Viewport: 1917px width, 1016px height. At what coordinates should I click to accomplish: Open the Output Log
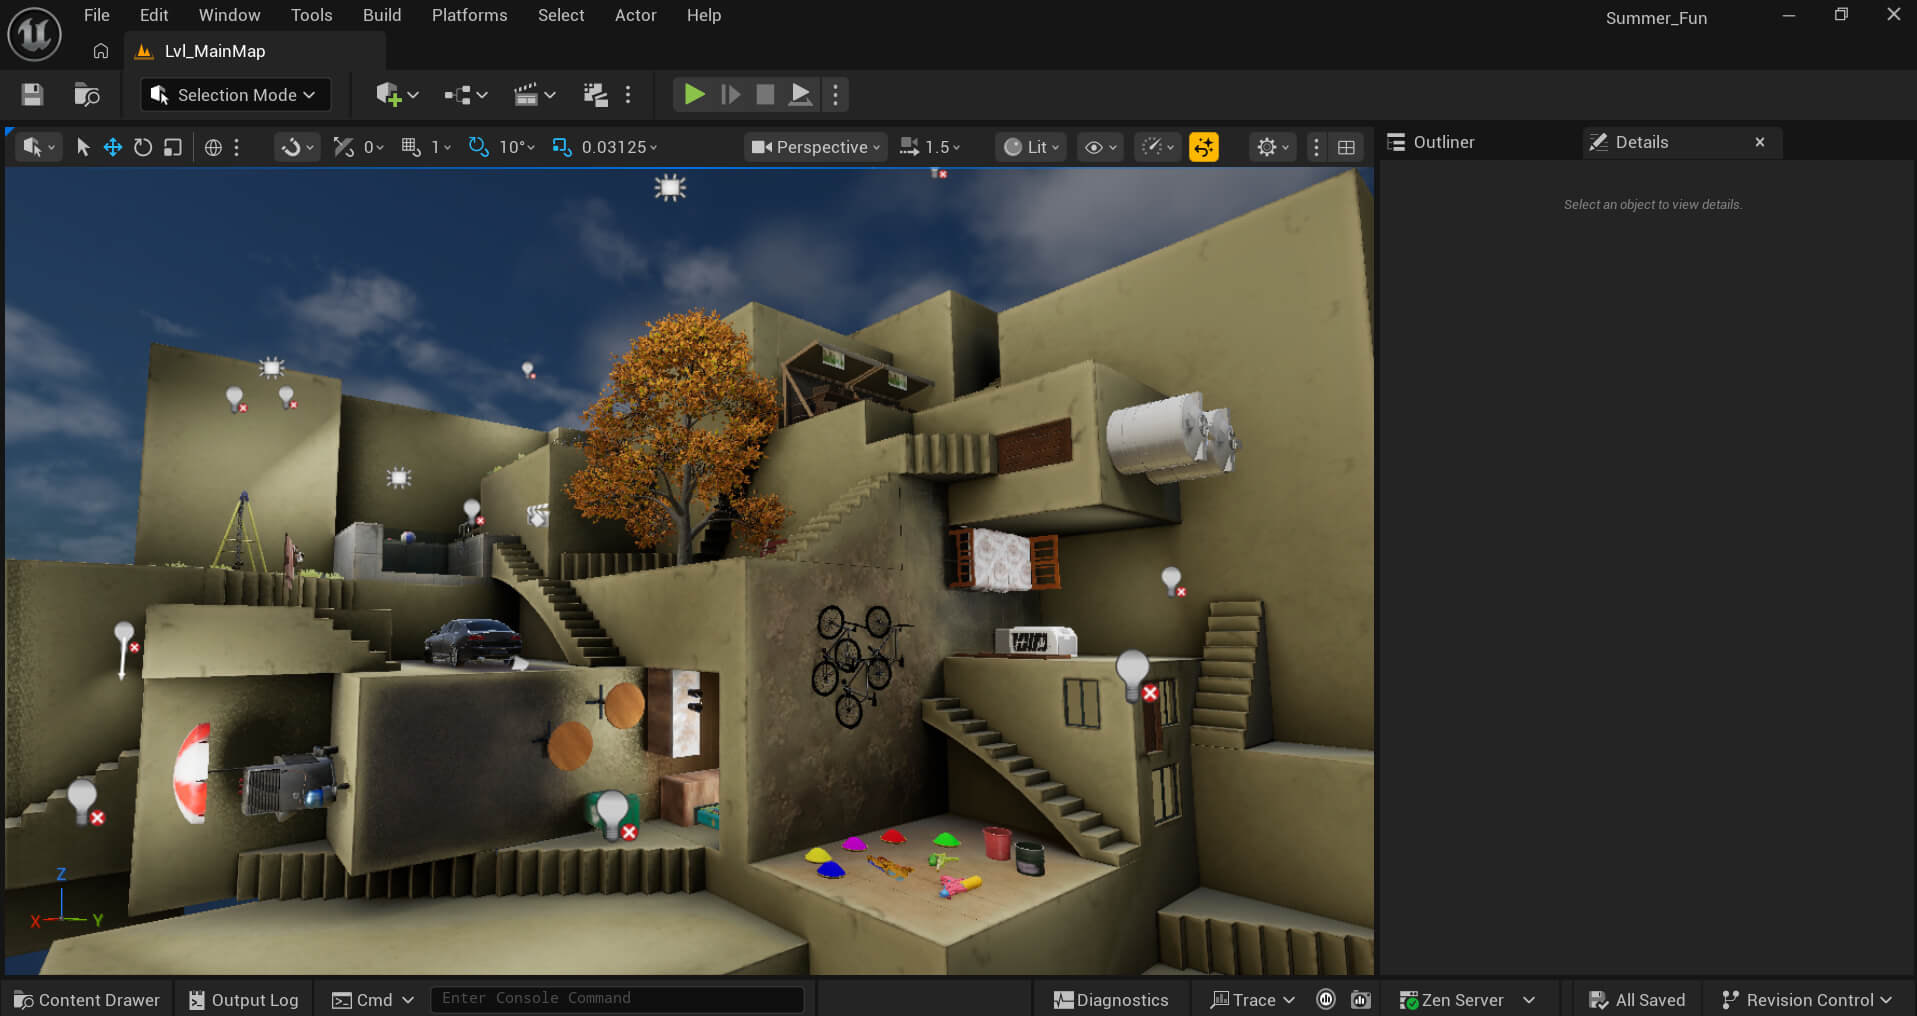click(x=243, y=1000)
